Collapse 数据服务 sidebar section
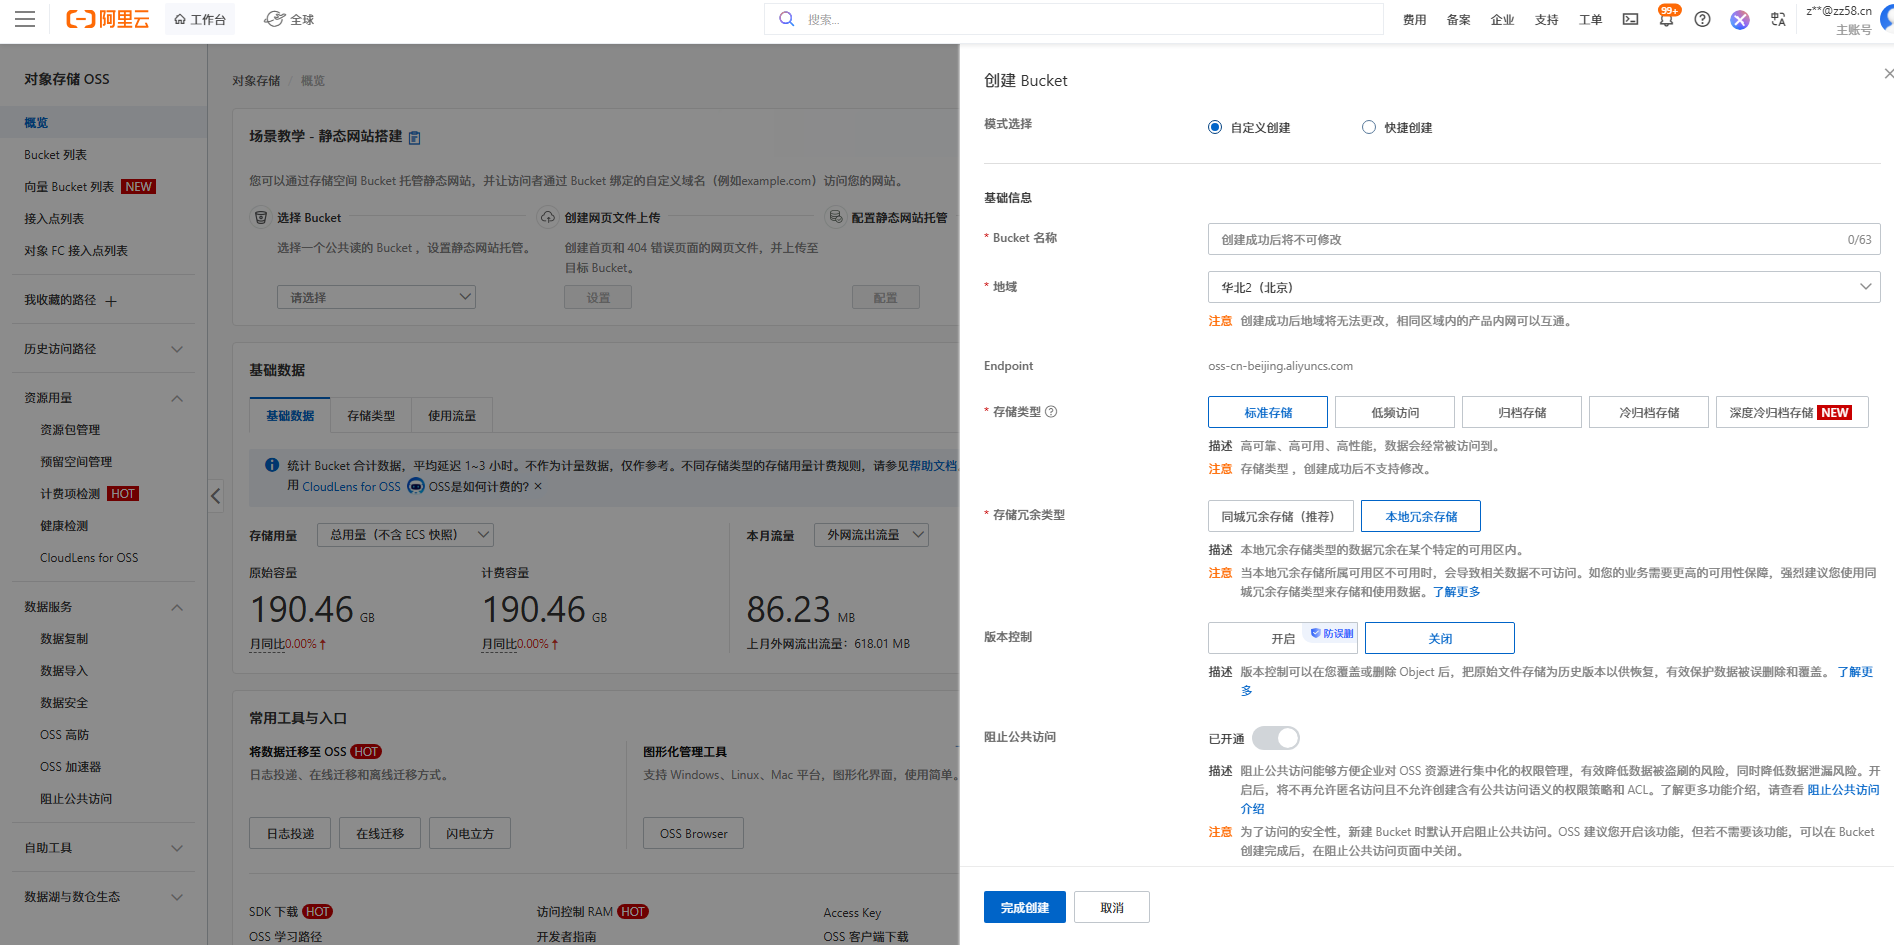The height and width of the screenshot is (945, 1894). pos(103,607)
